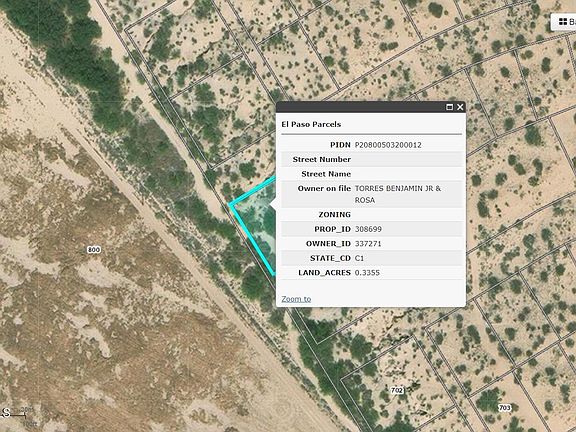Click the El Paso Parcels popup title

click(x=311, y=125)
